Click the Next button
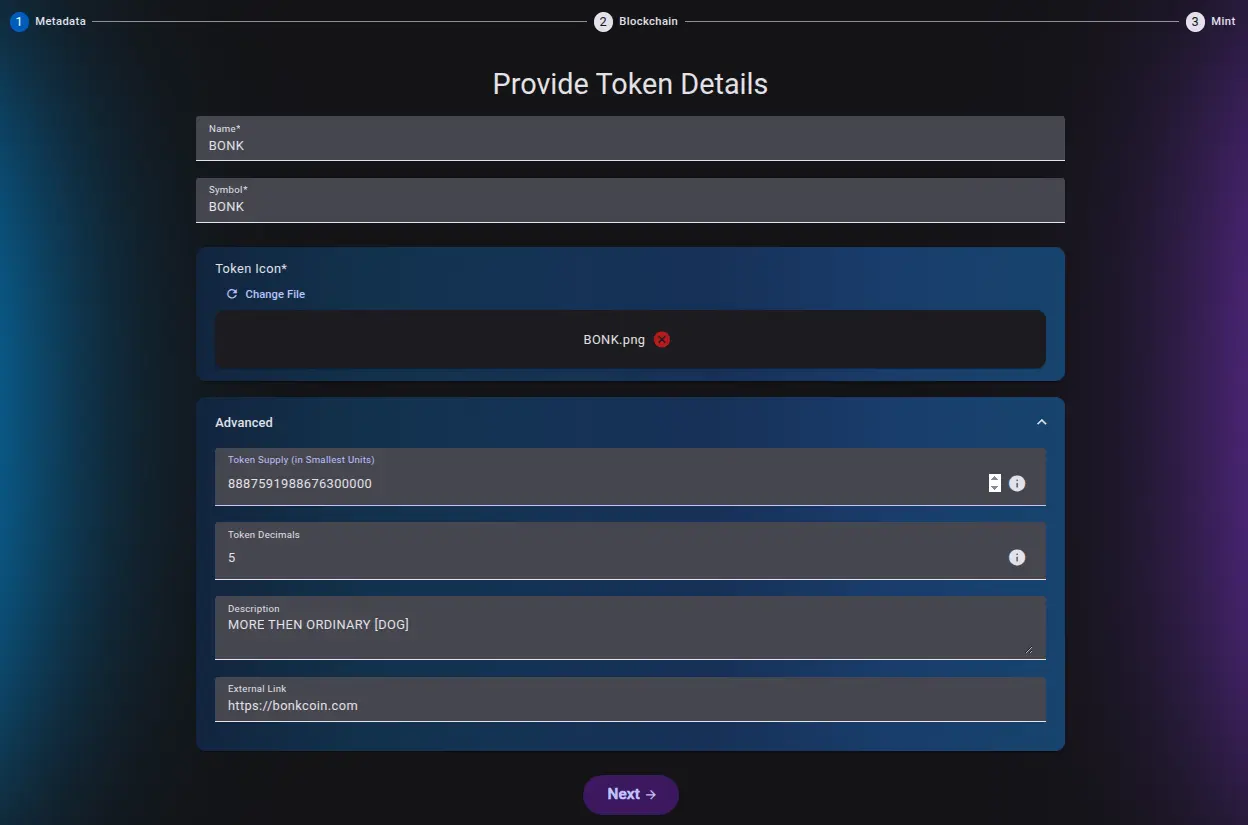 (631, 794)
